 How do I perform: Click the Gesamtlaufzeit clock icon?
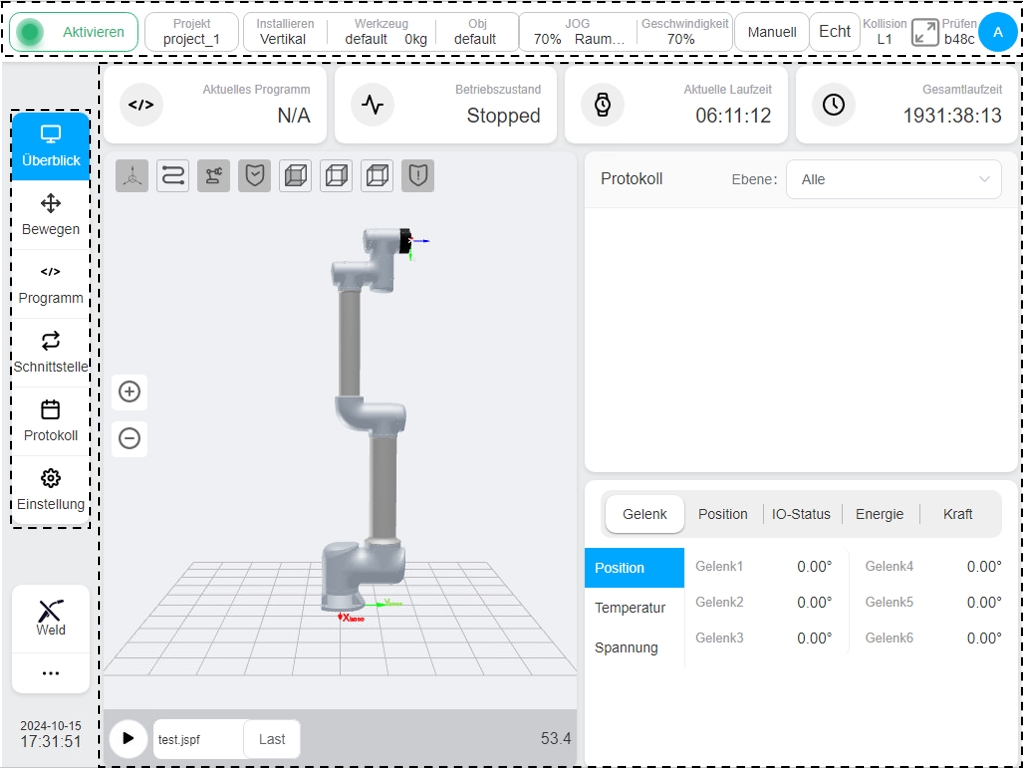834,104
